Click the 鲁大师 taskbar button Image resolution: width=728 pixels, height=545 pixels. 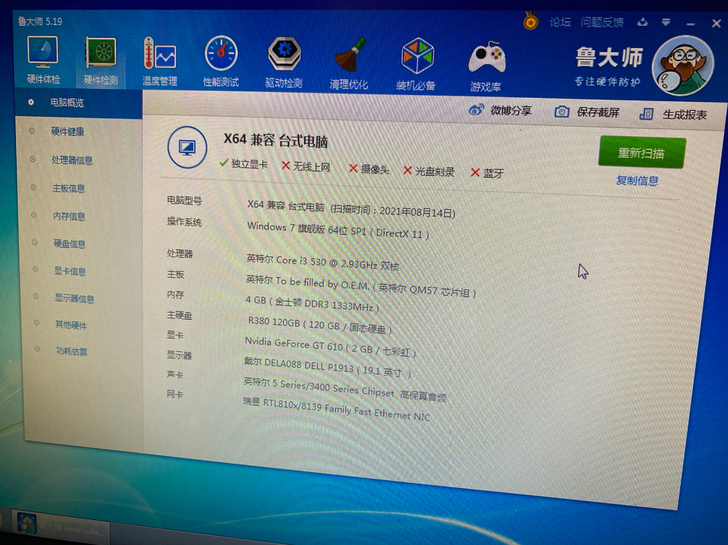60,526
